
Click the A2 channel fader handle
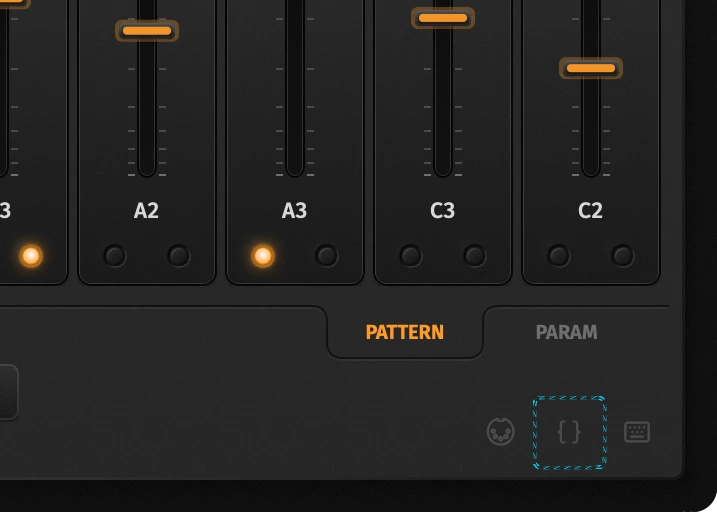(147, 31)
